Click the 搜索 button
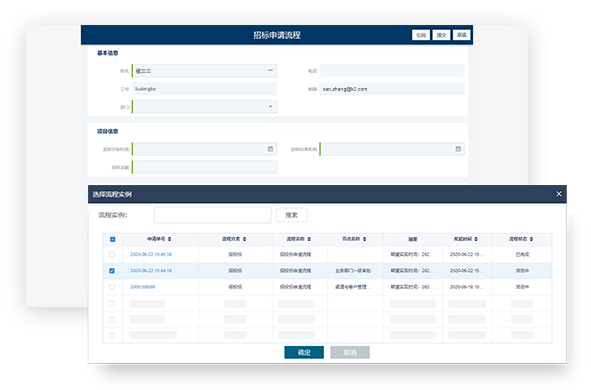The height and width of the screenshot is (390, 591). click(292, 215)
